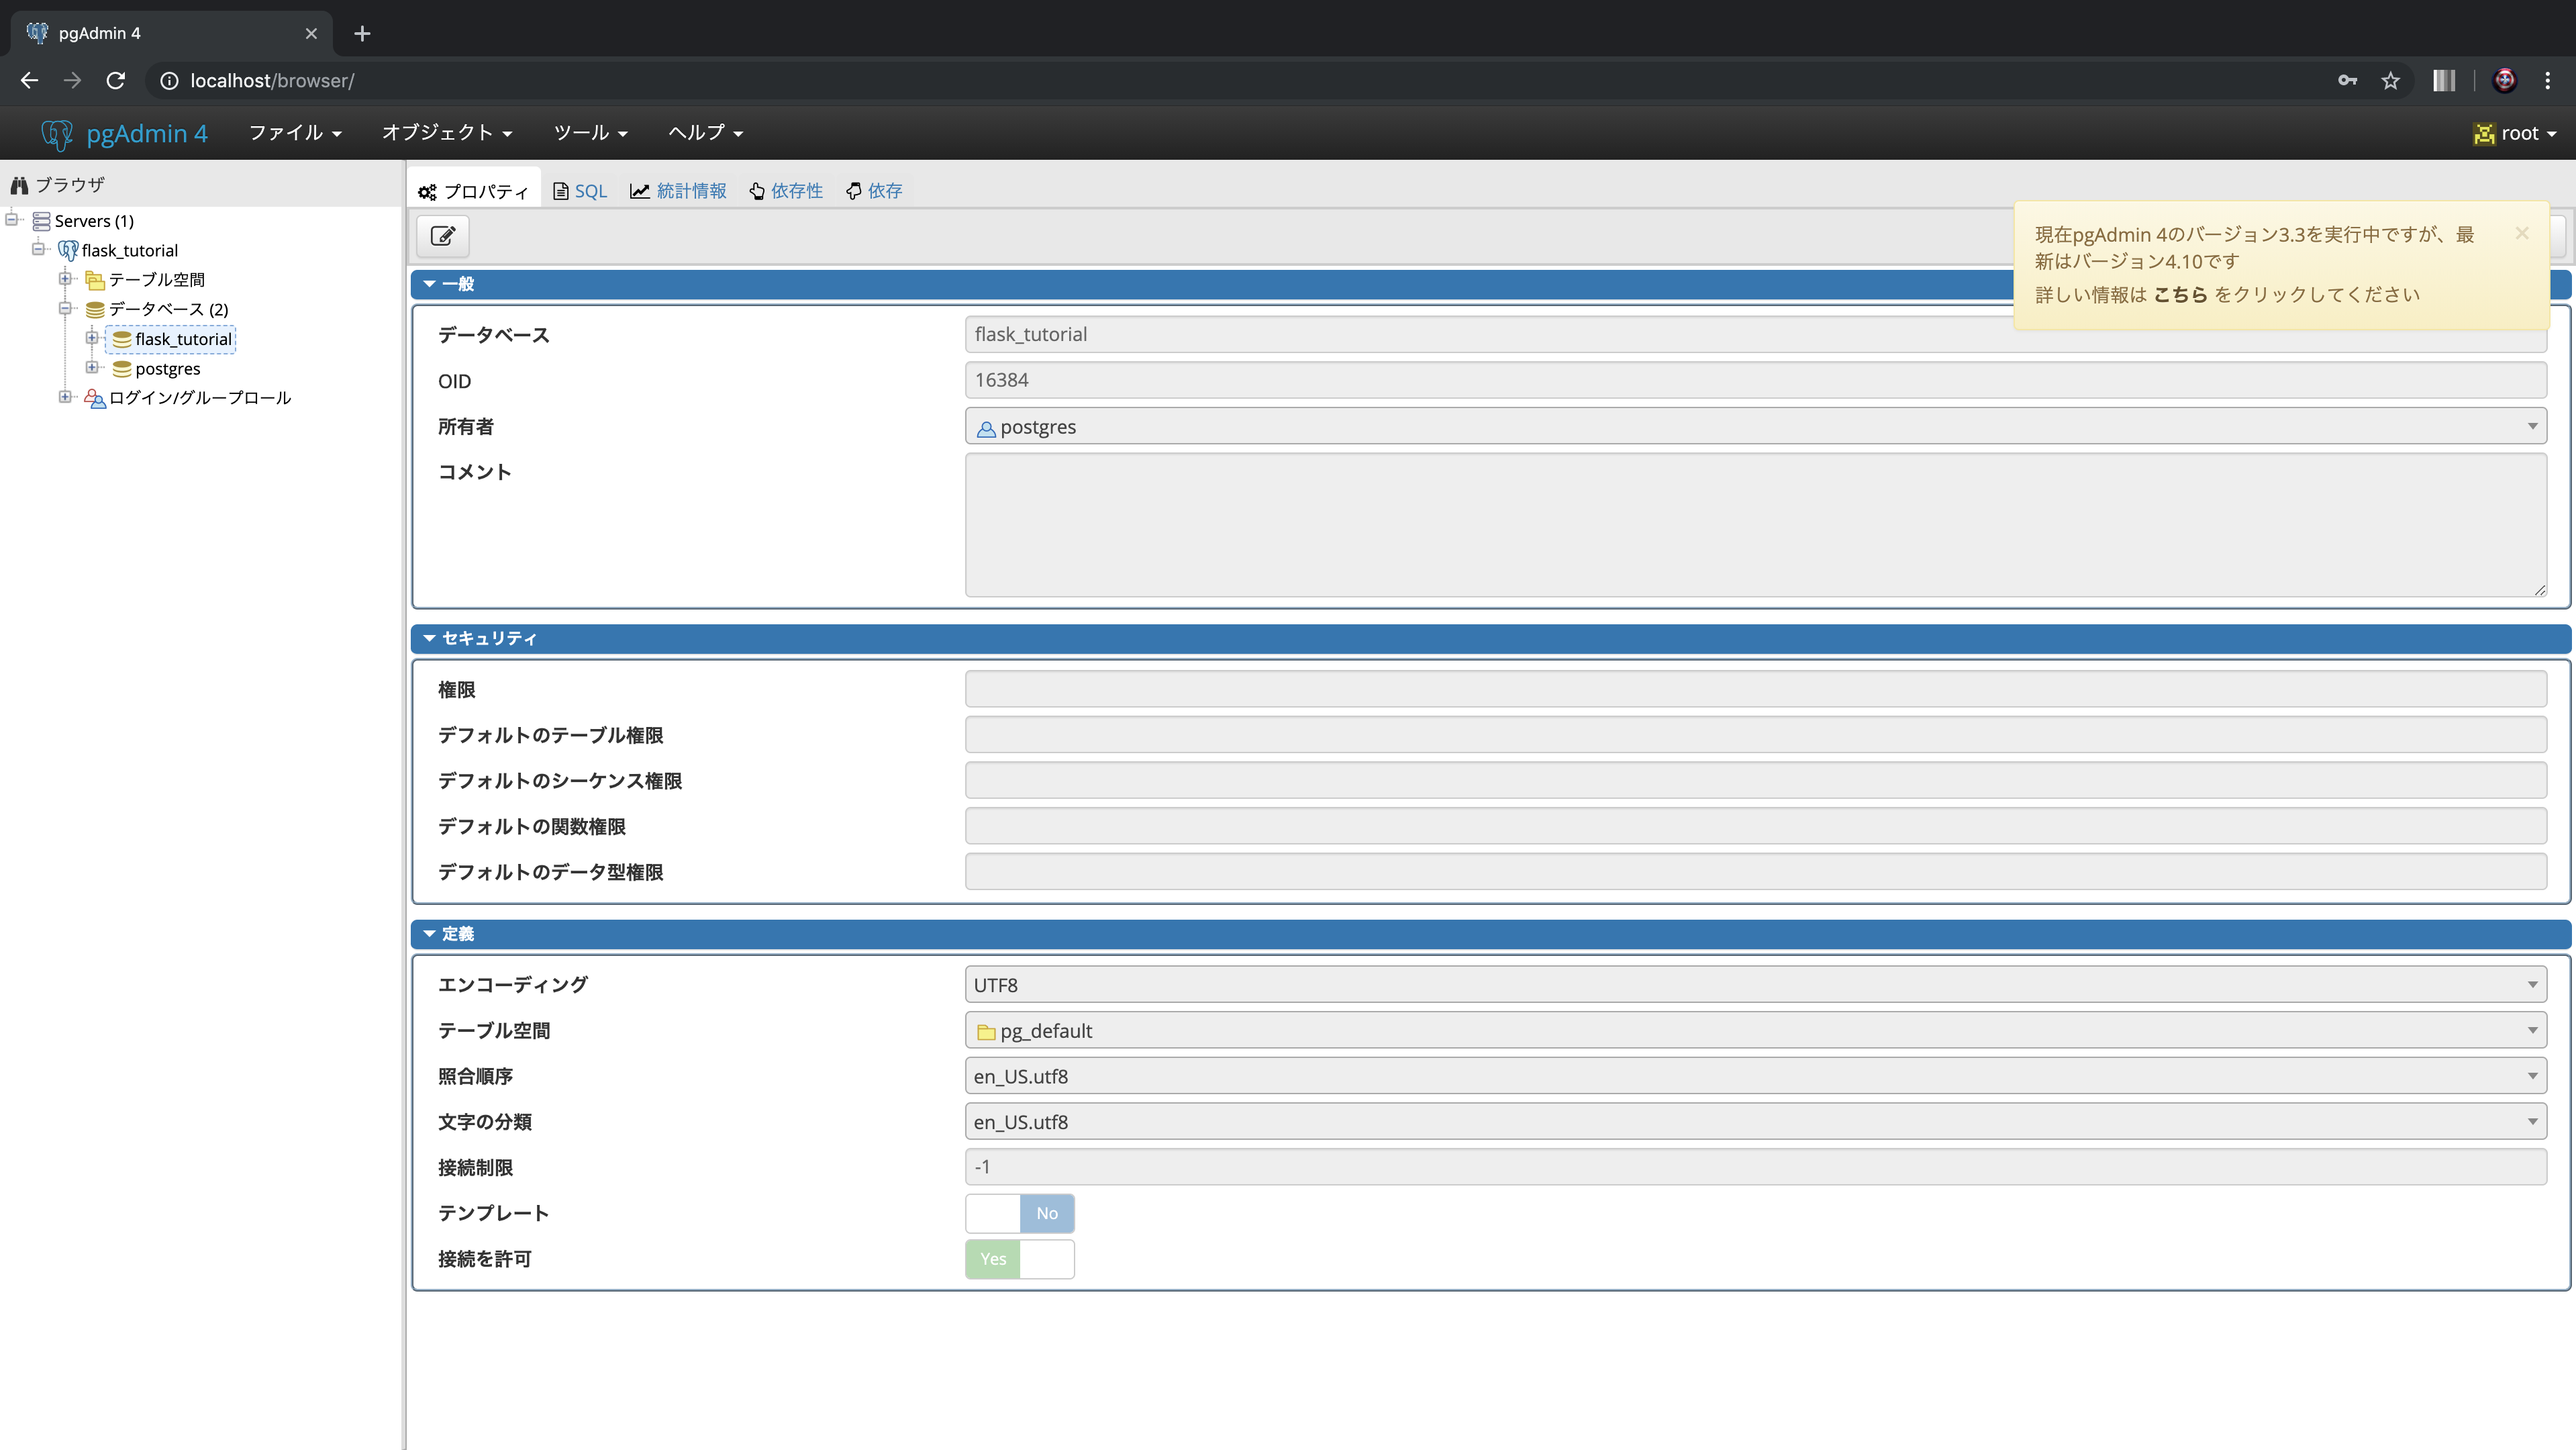Dismiss the version update notification
The image size is (2576, 1450).
point(2522,233)
